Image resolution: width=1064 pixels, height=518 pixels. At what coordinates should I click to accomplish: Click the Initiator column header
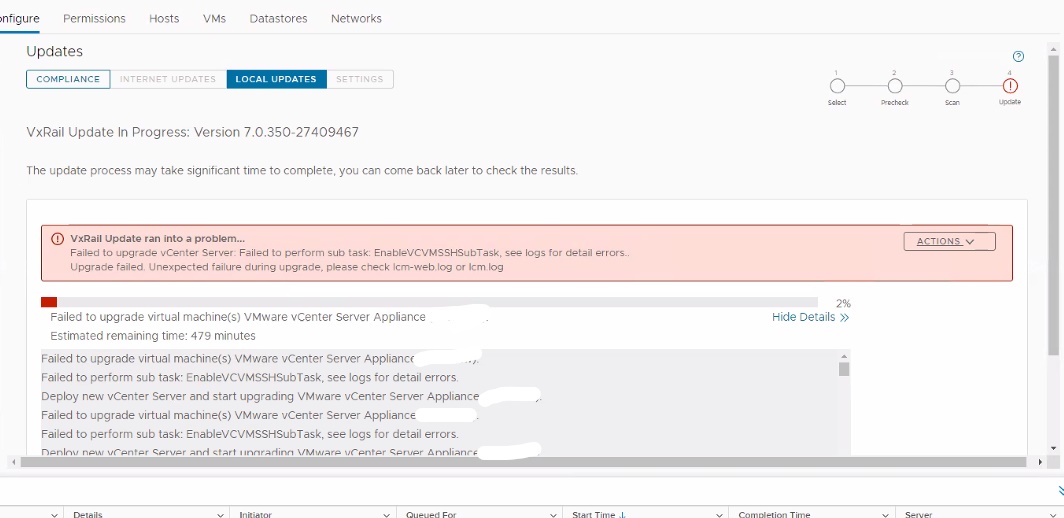pos(256,515)
